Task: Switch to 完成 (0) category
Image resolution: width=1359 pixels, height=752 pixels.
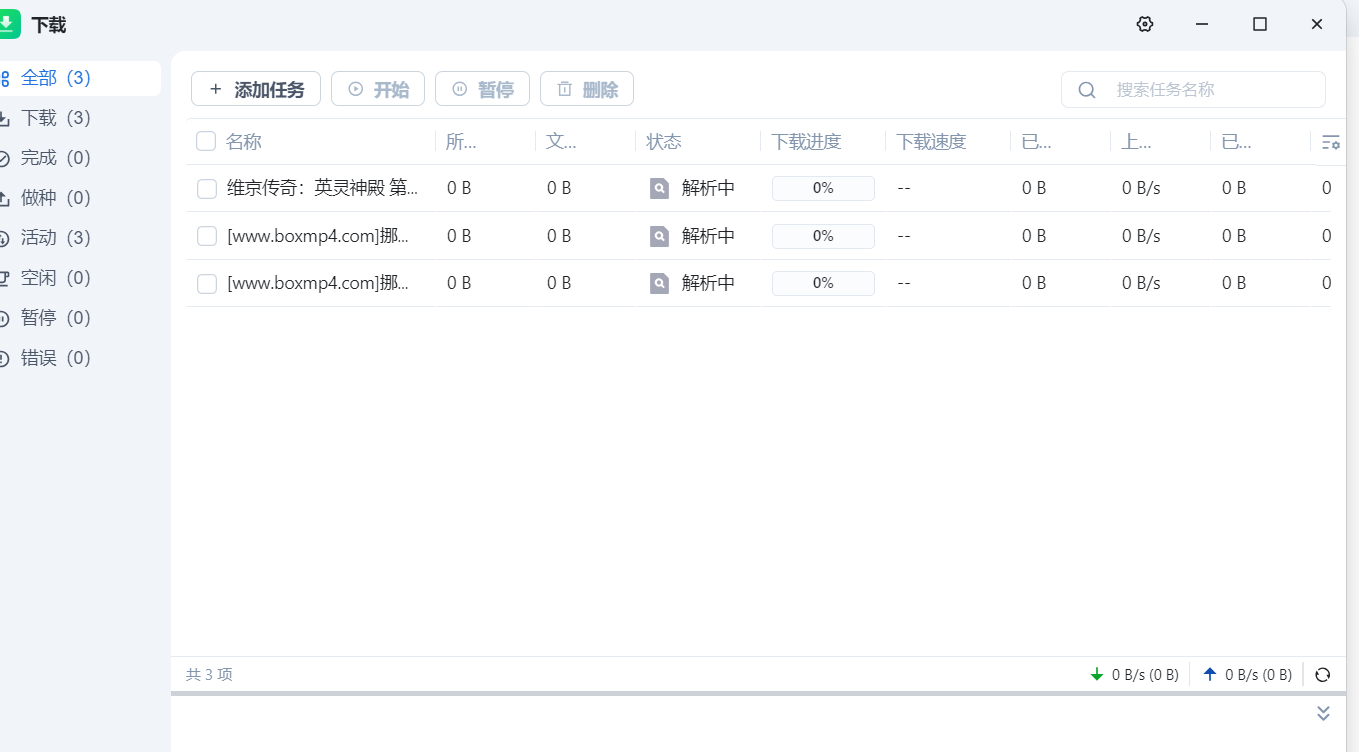Action: (78, 158)
